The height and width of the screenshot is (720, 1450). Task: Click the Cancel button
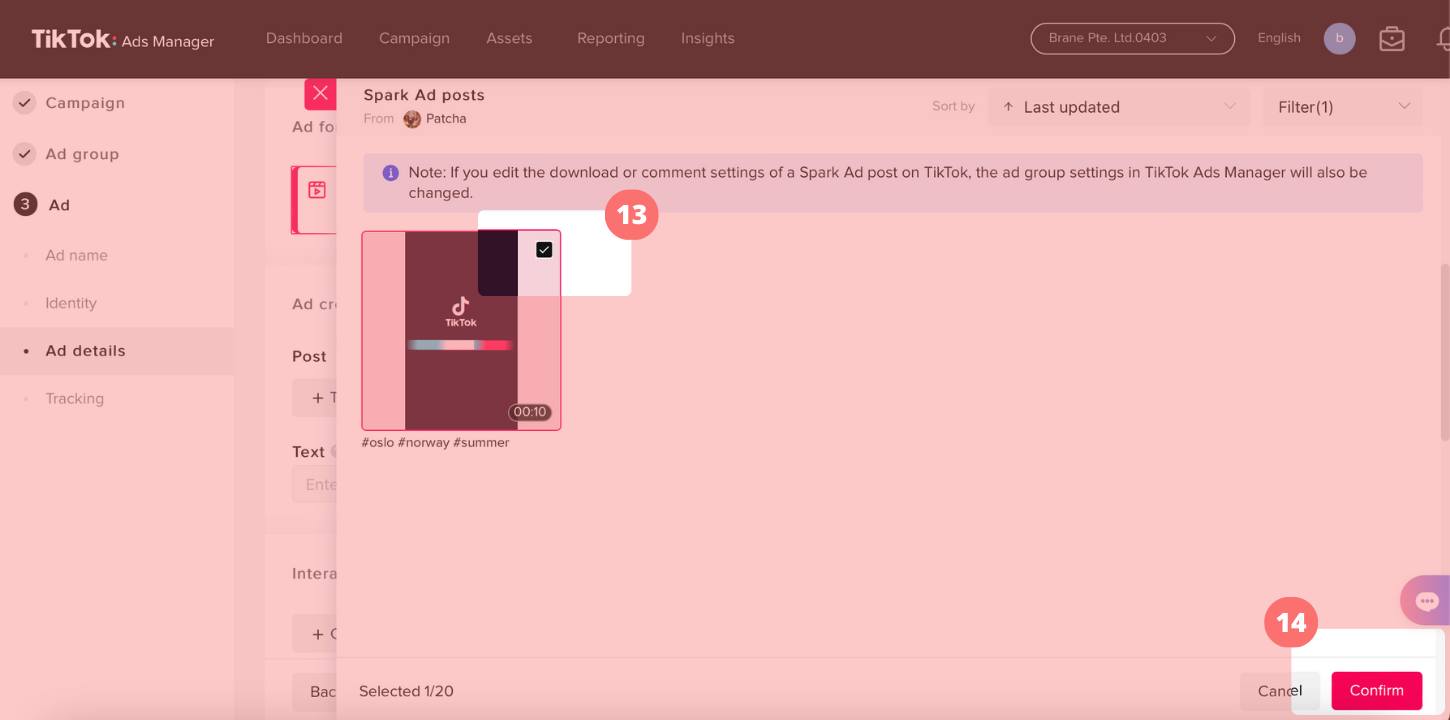pyautogui.click(x=1280, y=691)
